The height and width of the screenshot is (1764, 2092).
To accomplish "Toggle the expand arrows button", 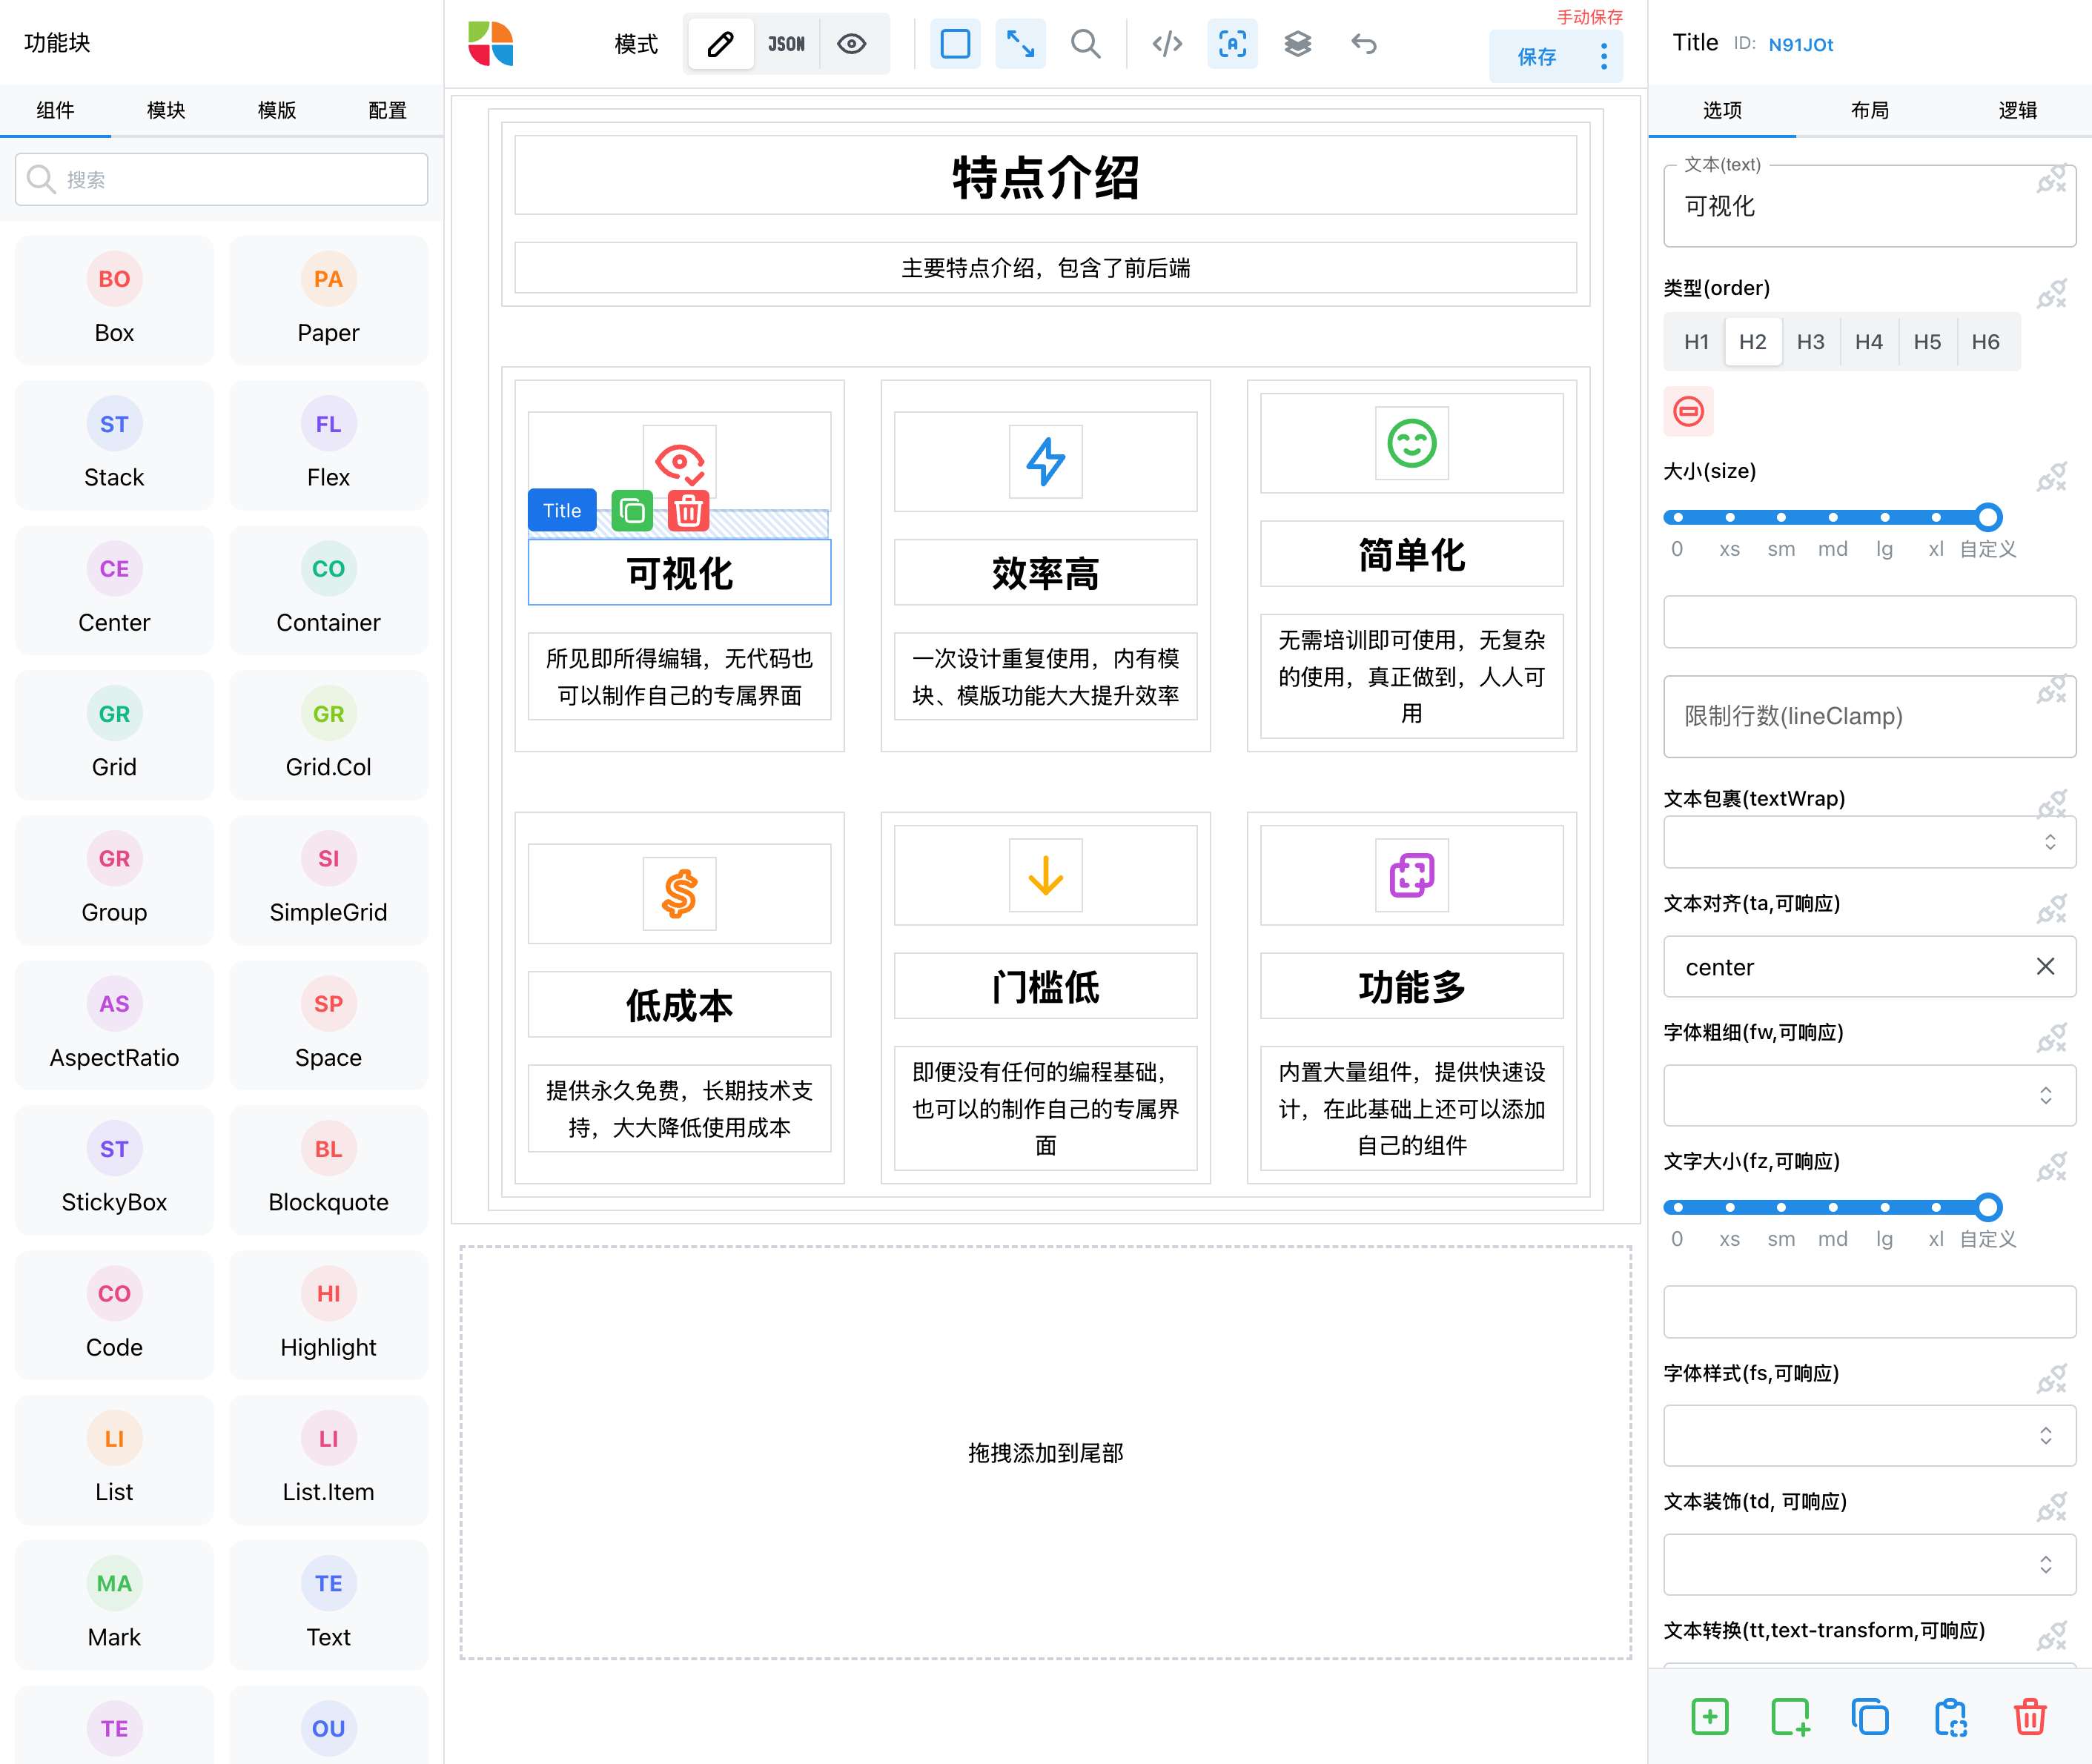I will [x=1020, y=44].
